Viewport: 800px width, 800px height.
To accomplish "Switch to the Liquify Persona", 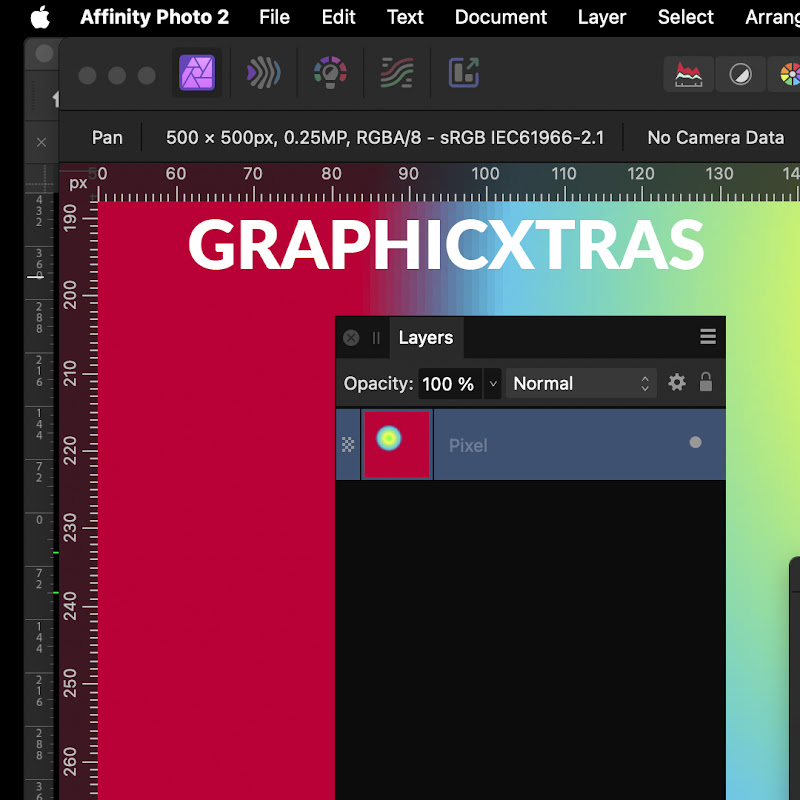I will pyautogui.click(x=263, y=73).
